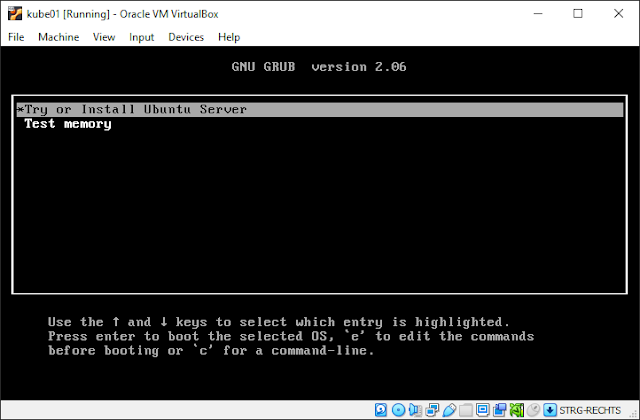Open the Help menu
This screenshot has width=640, height=420.
[229, 37]
